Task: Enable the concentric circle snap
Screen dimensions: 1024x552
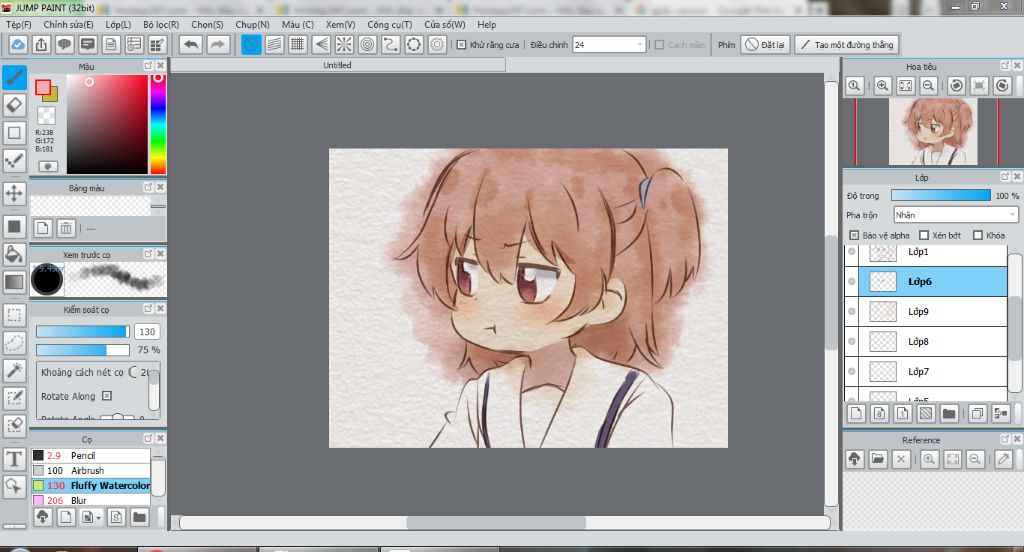Action: [368, 45]
